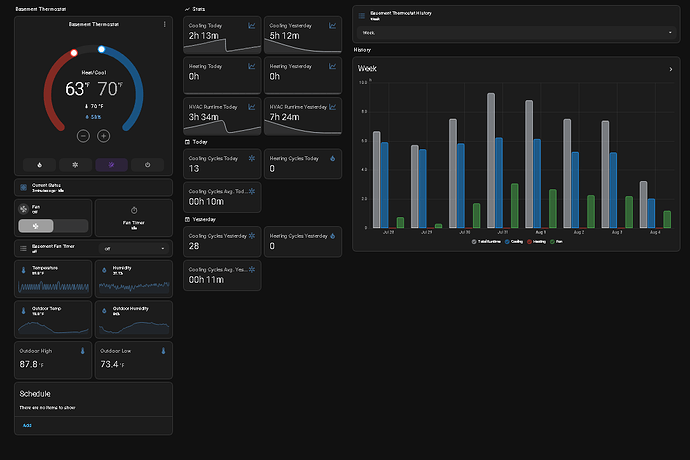Image resolution: width=690 pixels, height=460 pixels.
Task: Click the Heating Cycles Today flame icon
Action: click(x=333, y=158)
